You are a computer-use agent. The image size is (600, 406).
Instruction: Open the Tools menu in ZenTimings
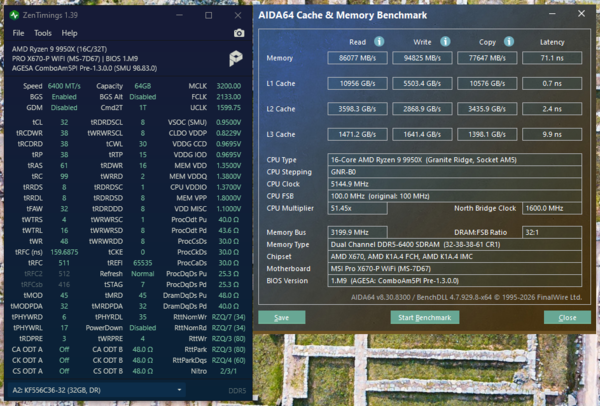43,33
